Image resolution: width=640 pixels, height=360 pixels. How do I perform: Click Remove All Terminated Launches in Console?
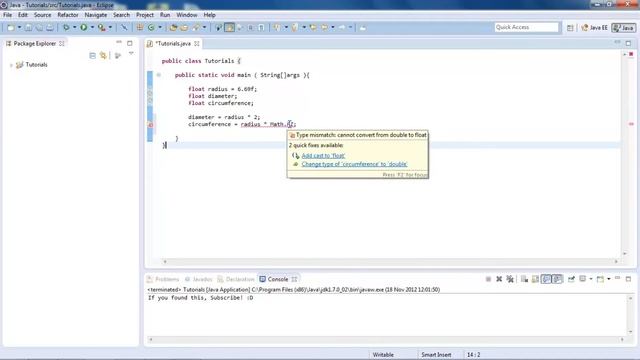(510, 279)
